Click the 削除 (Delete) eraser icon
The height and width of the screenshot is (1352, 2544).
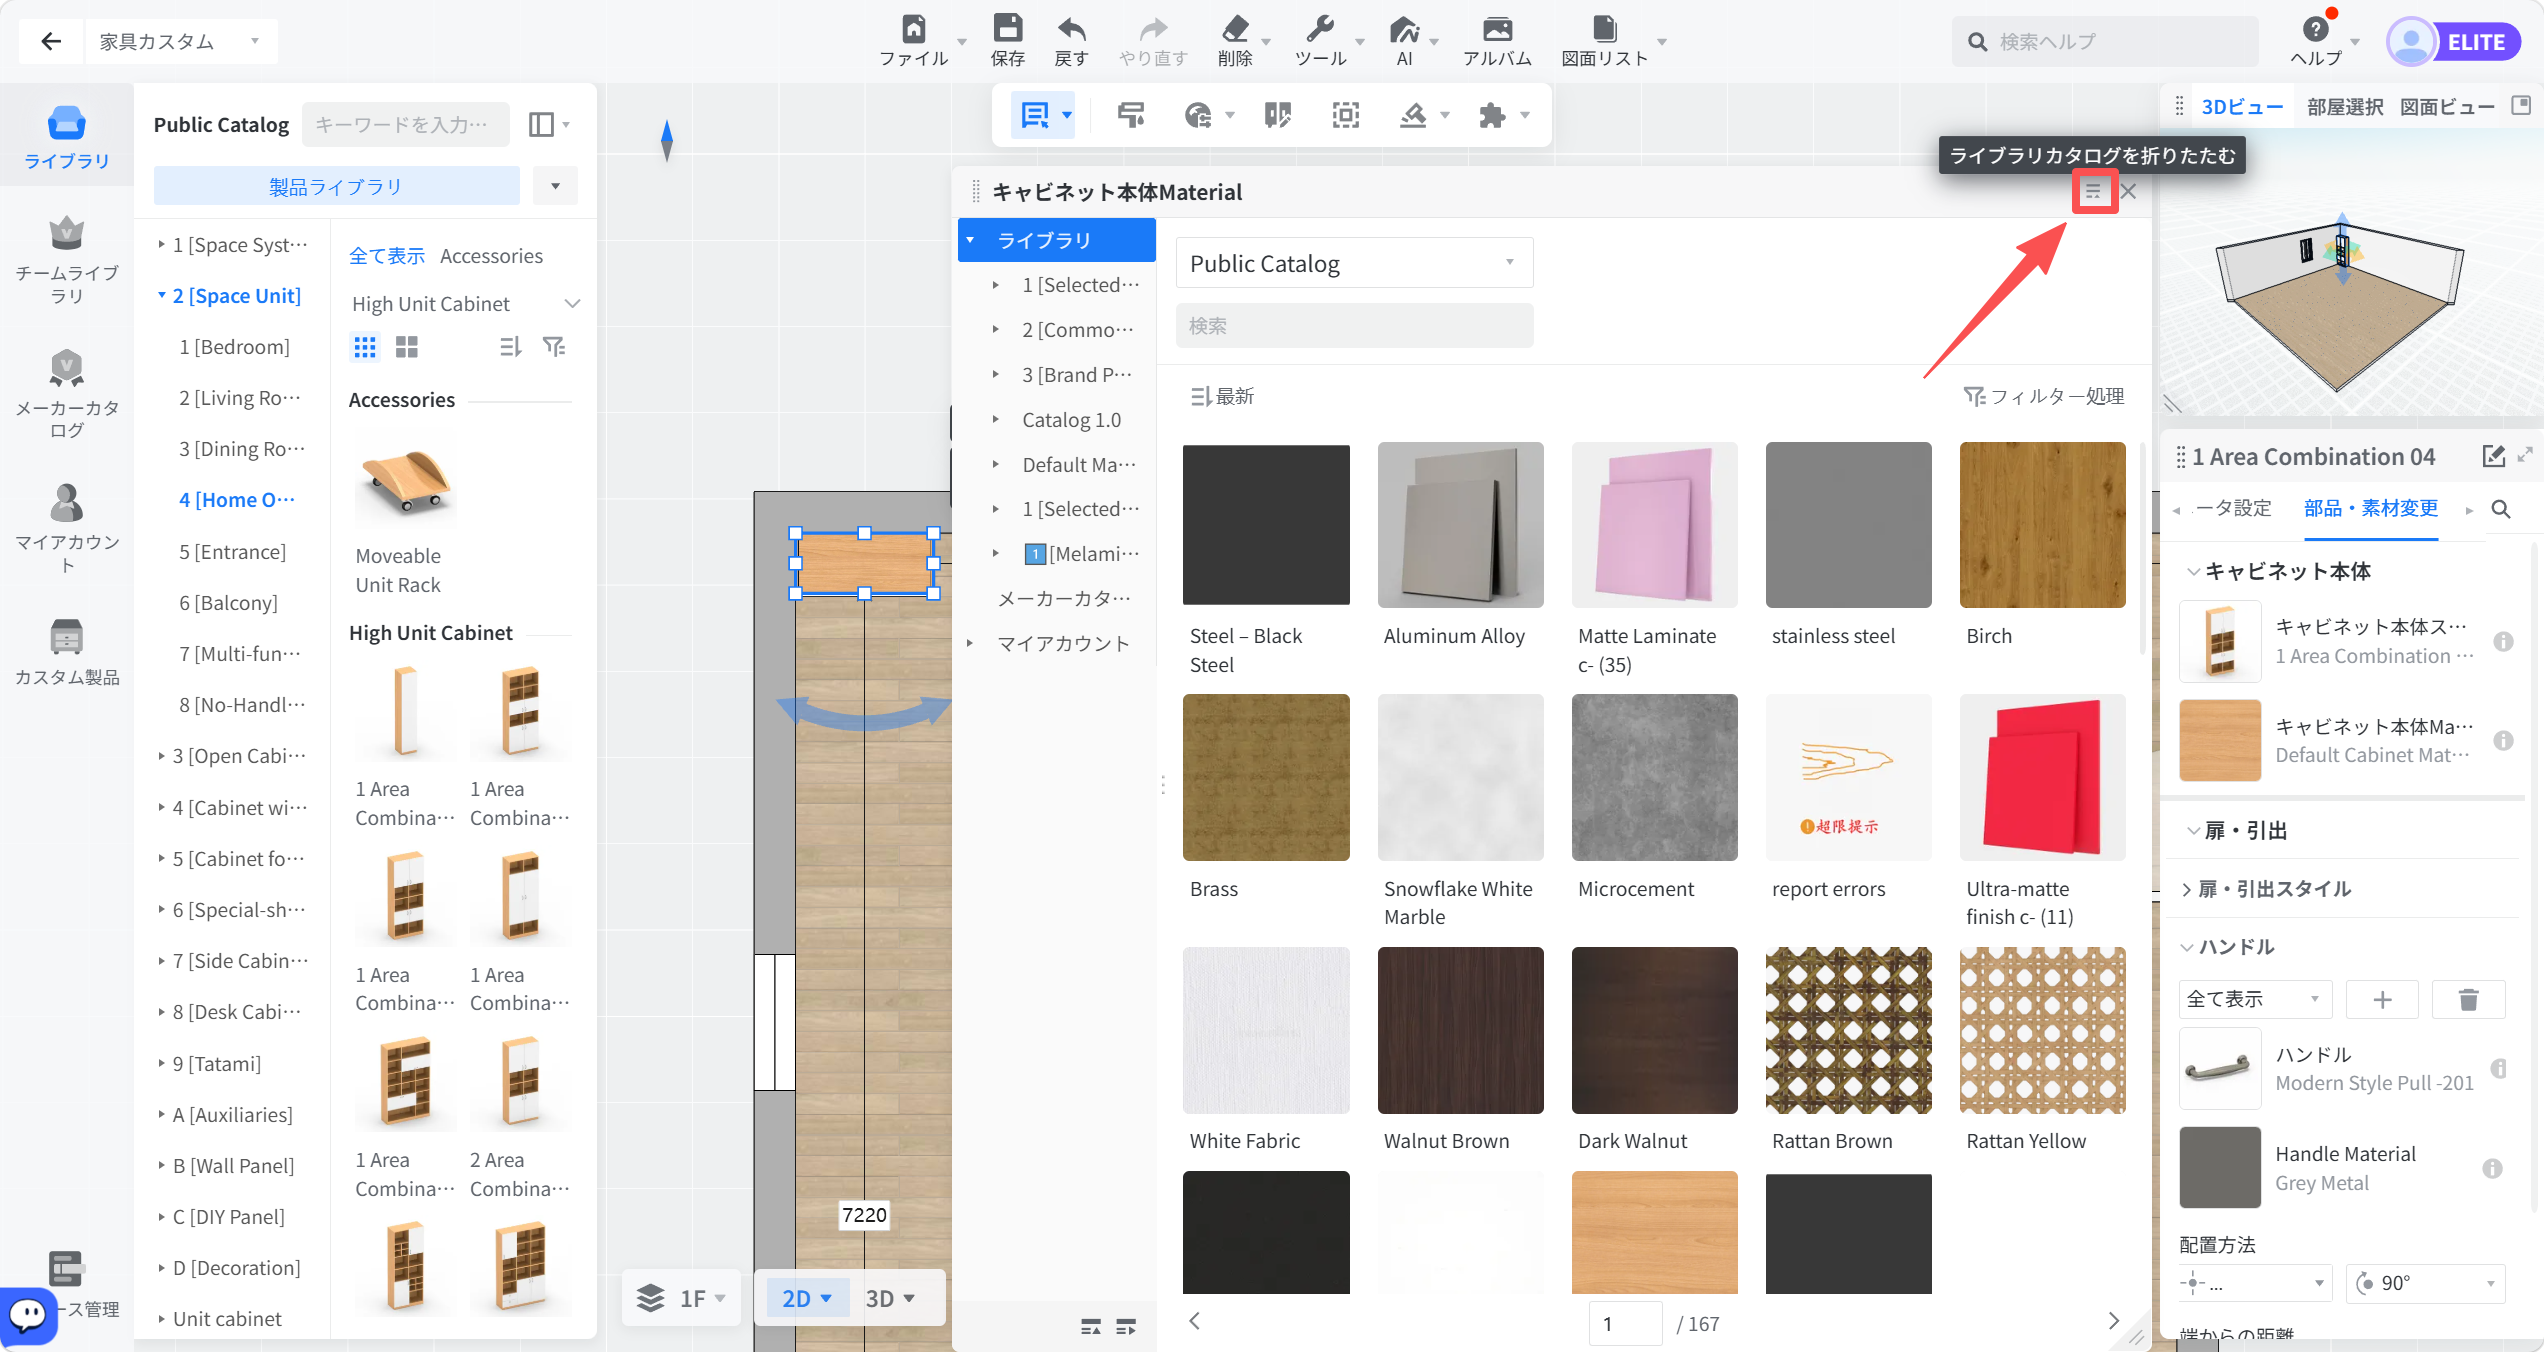[1235, 29]
